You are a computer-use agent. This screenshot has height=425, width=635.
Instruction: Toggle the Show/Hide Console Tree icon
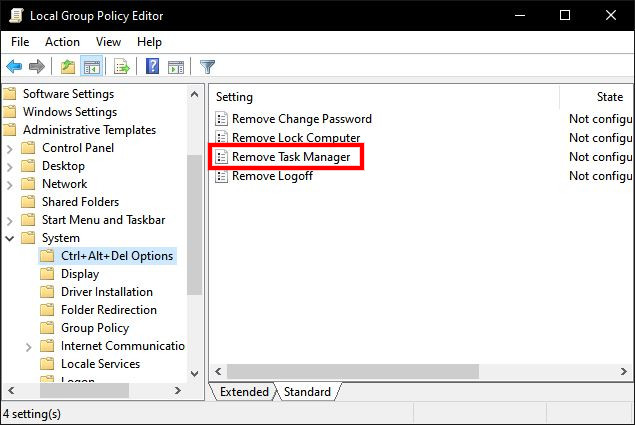point(92,66)
